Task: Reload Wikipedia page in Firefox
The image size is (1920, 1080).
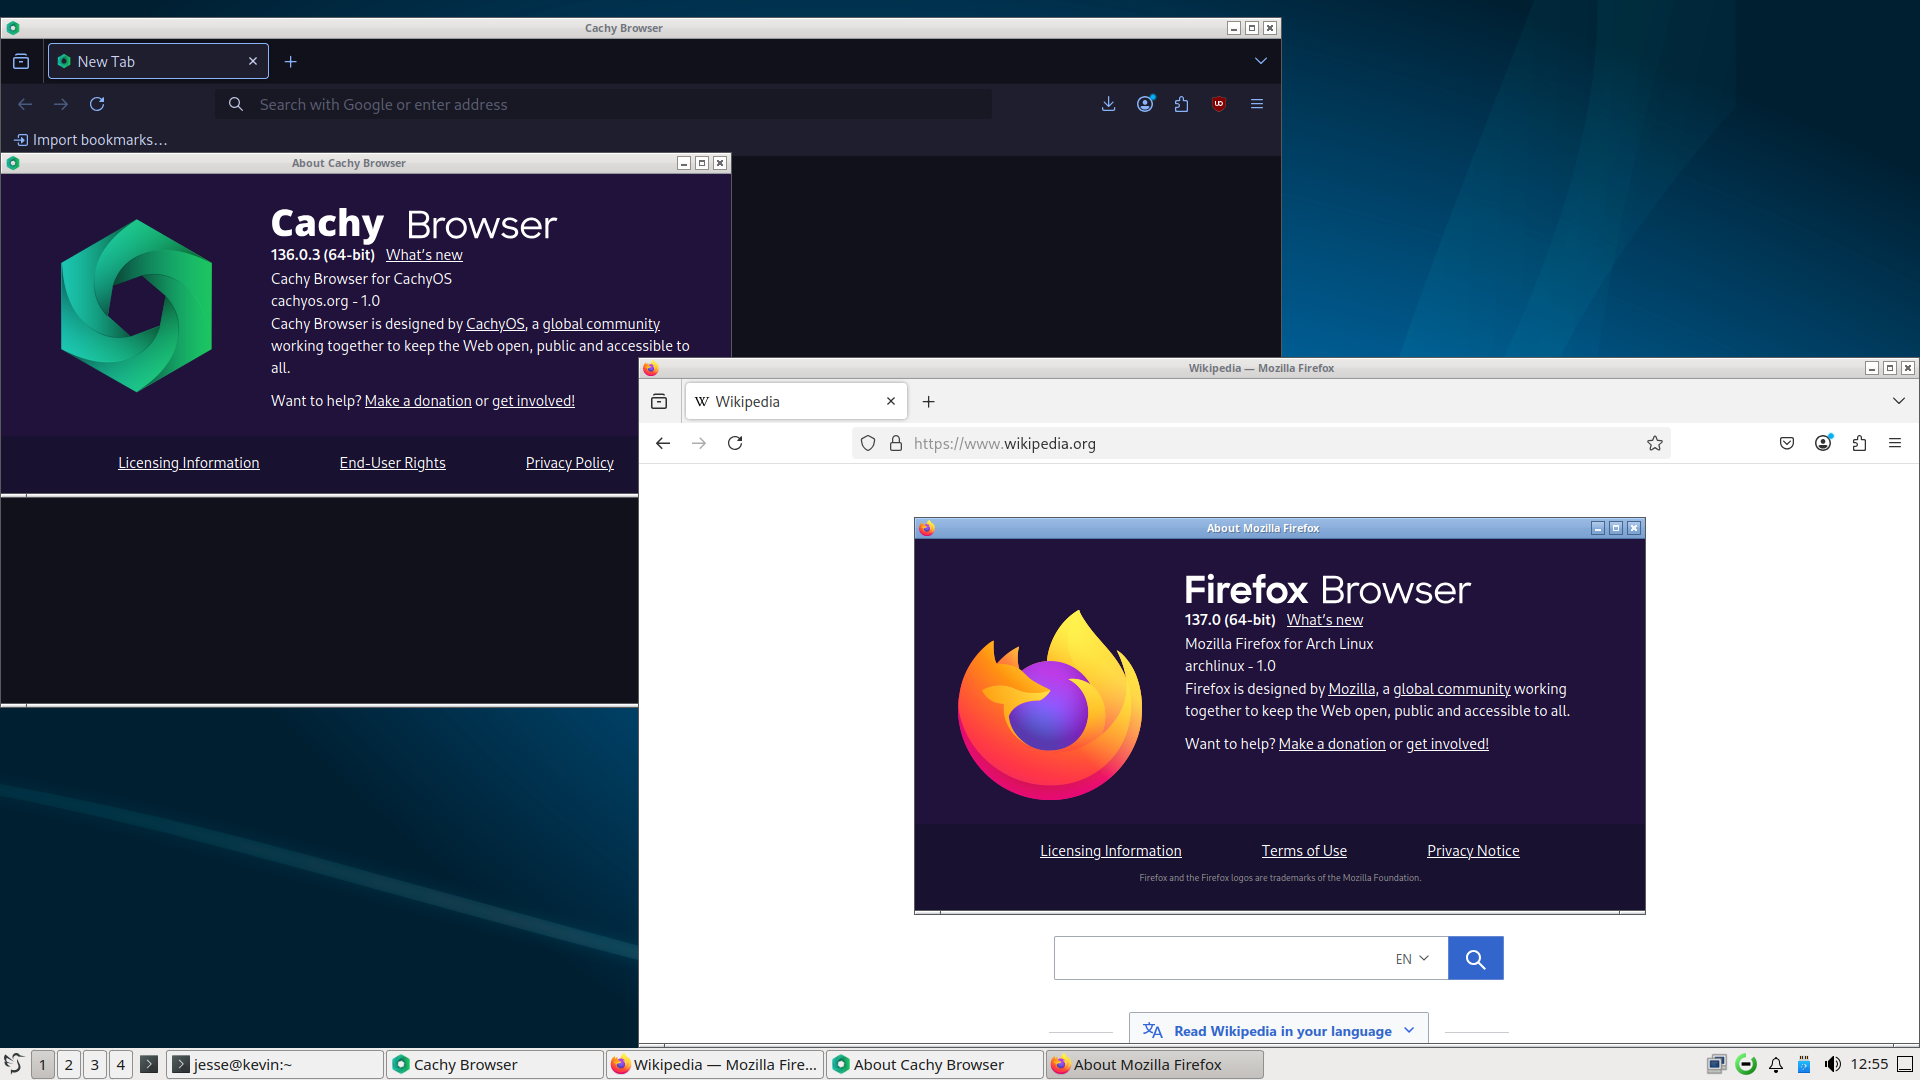Action: pos(735,443)
